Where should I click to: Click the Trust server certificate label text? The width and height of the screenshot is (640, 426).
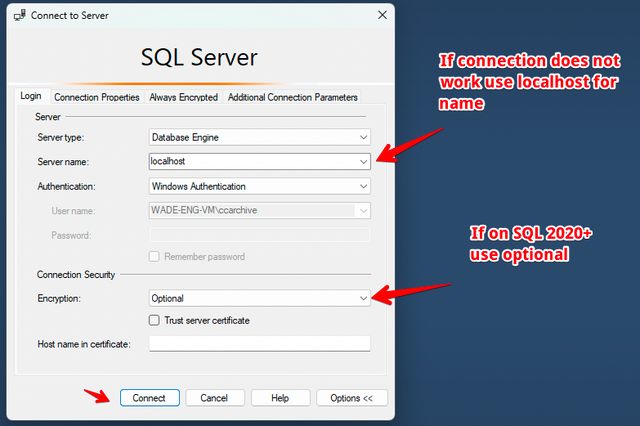pyautogui.click(x=207, y=321)
